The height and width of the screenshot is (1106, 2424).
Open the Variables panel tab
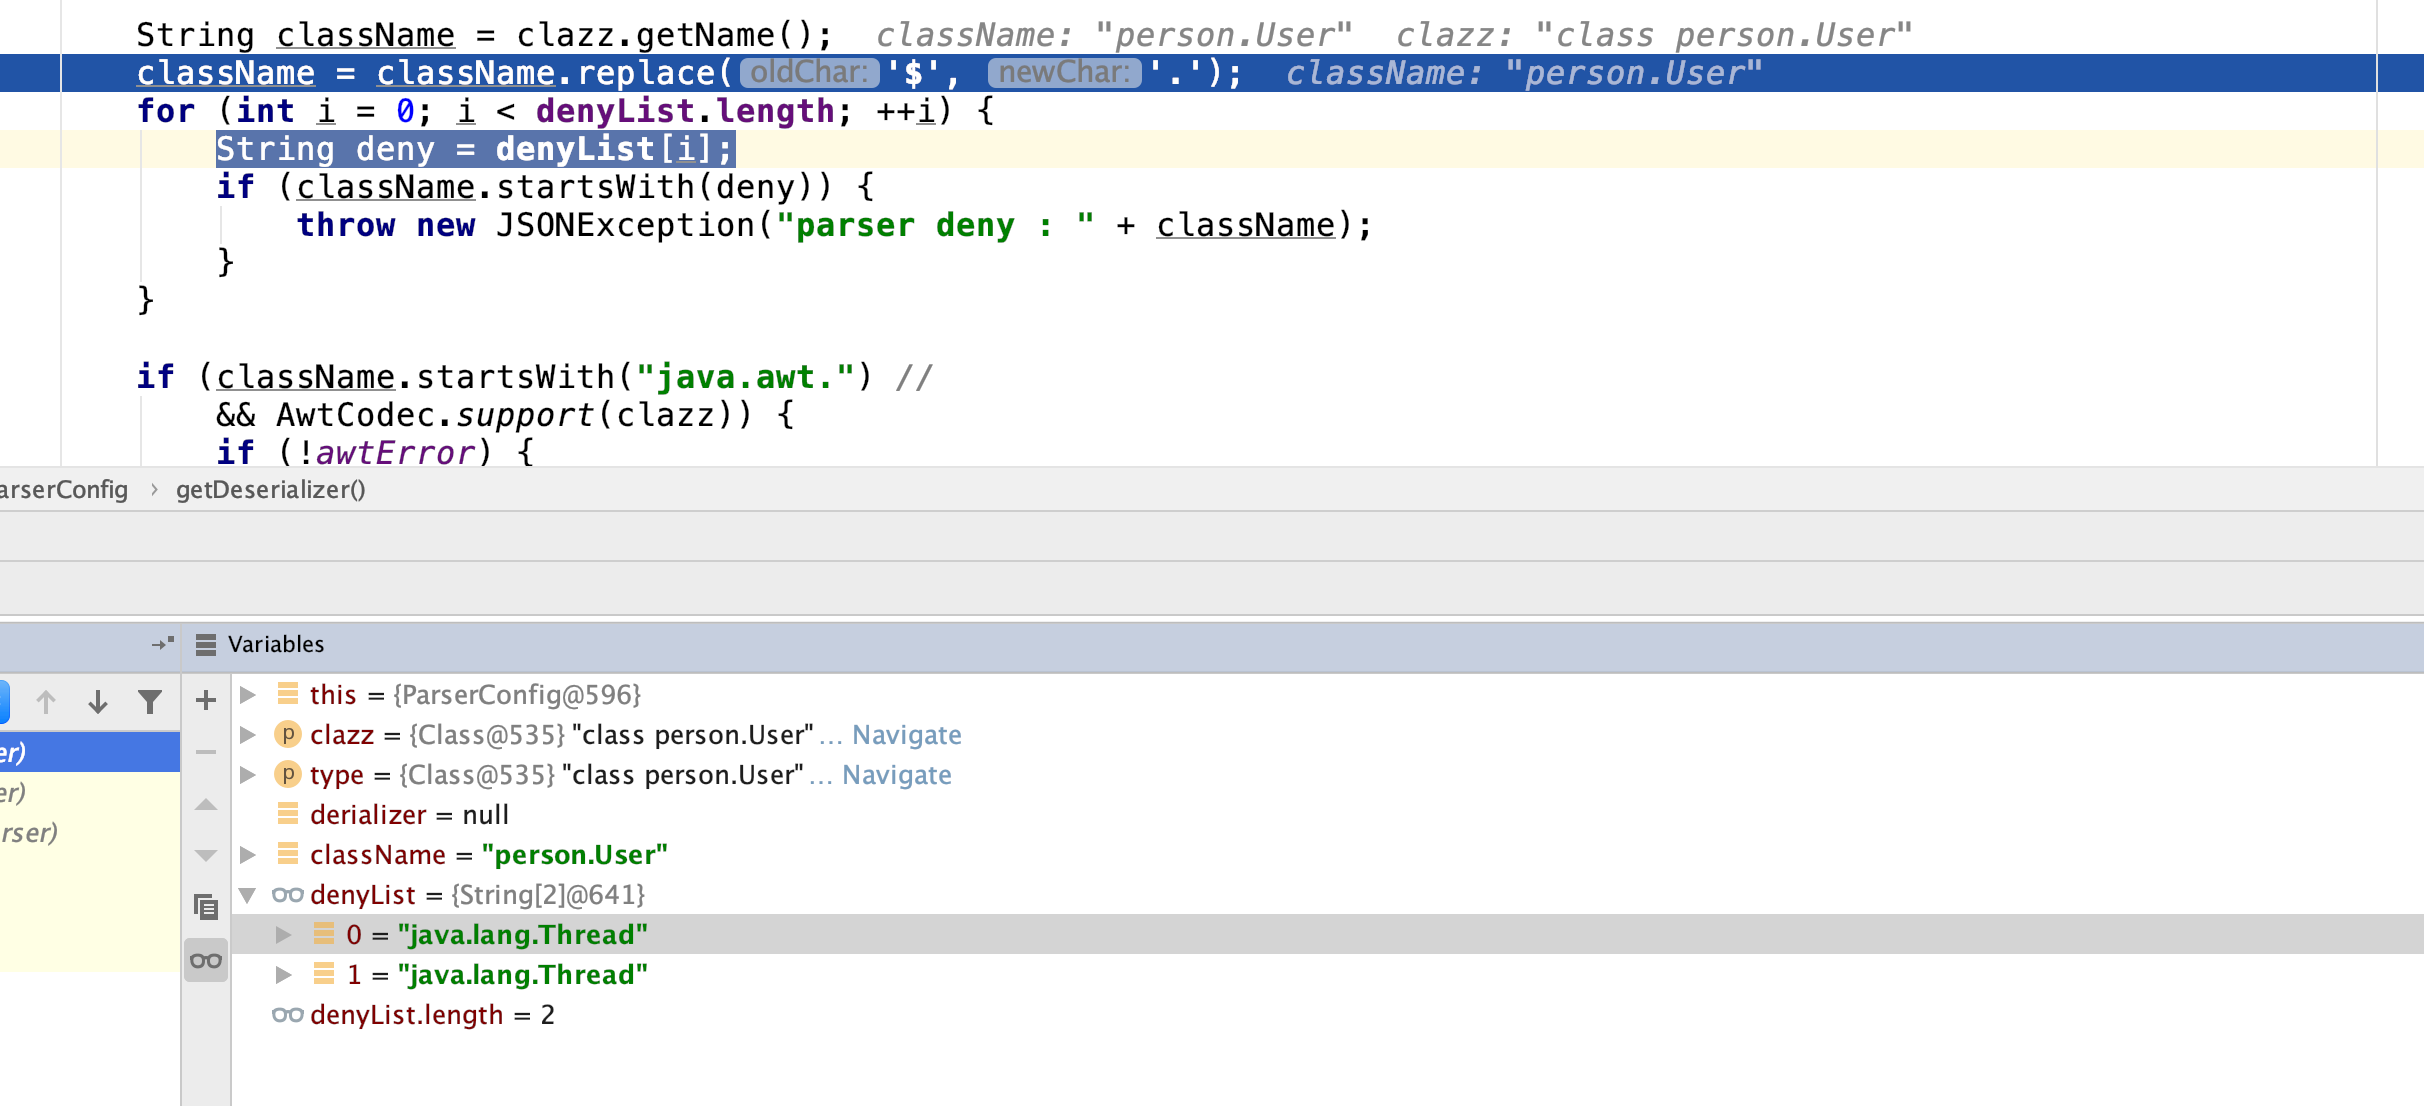[275, 644]
